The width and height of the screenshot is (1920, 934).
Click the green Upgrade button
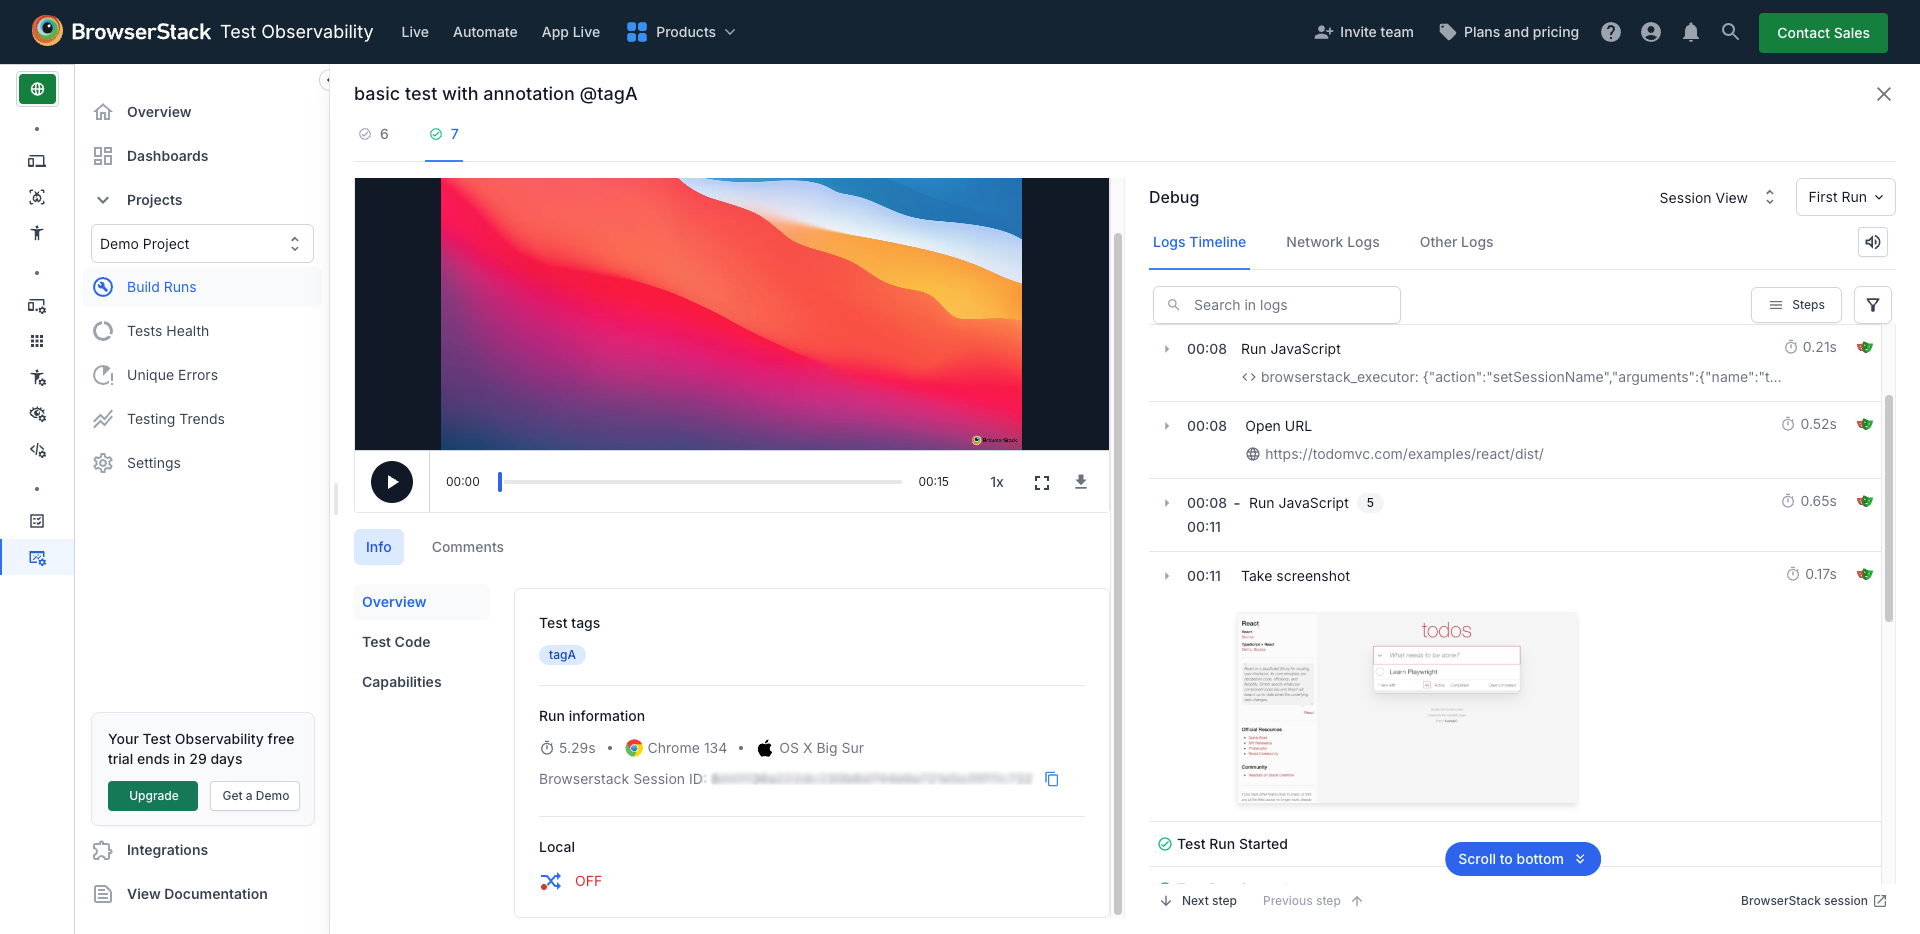pos(153,796)
